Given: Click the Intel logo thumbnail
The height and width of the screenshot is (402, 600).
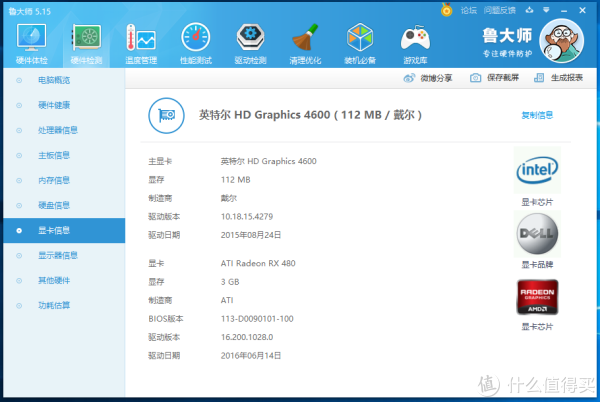Looking at the screenshot, I should (537, 170).
